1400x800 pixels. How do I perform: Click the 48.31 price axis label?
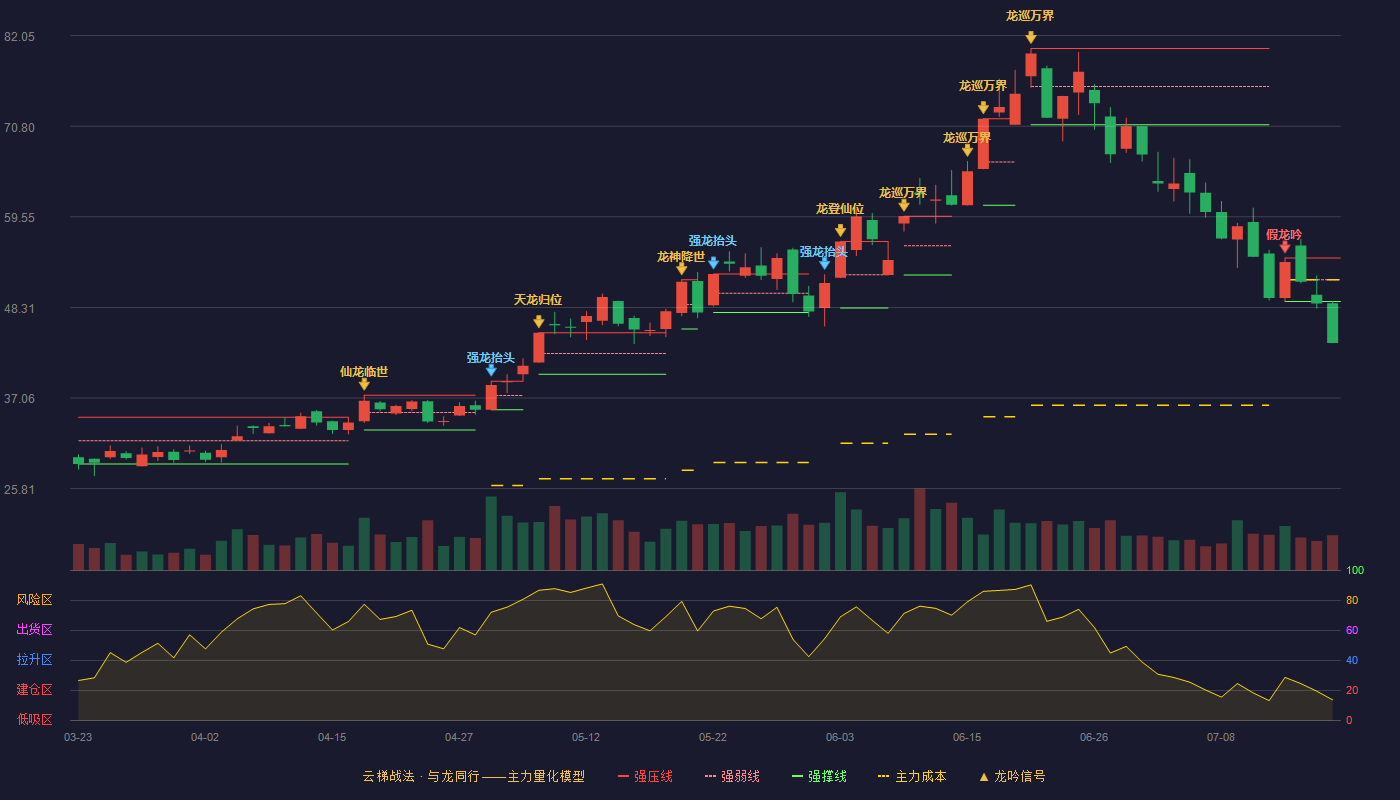[20, 308]
